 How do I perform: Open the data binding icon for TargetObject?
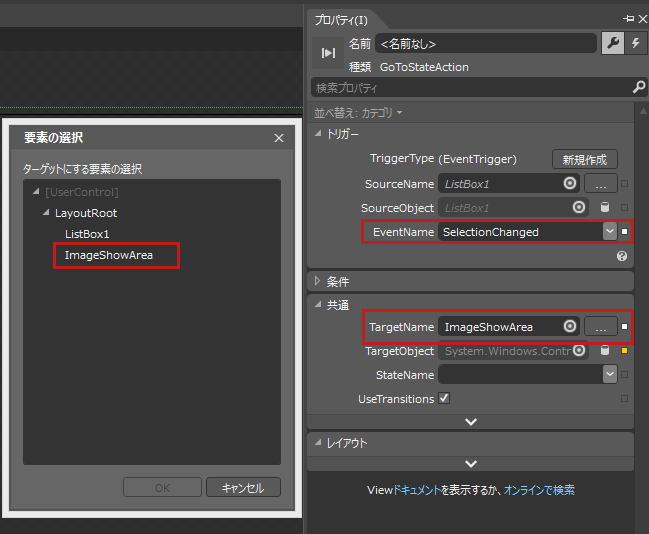click(x=605, y=350)
